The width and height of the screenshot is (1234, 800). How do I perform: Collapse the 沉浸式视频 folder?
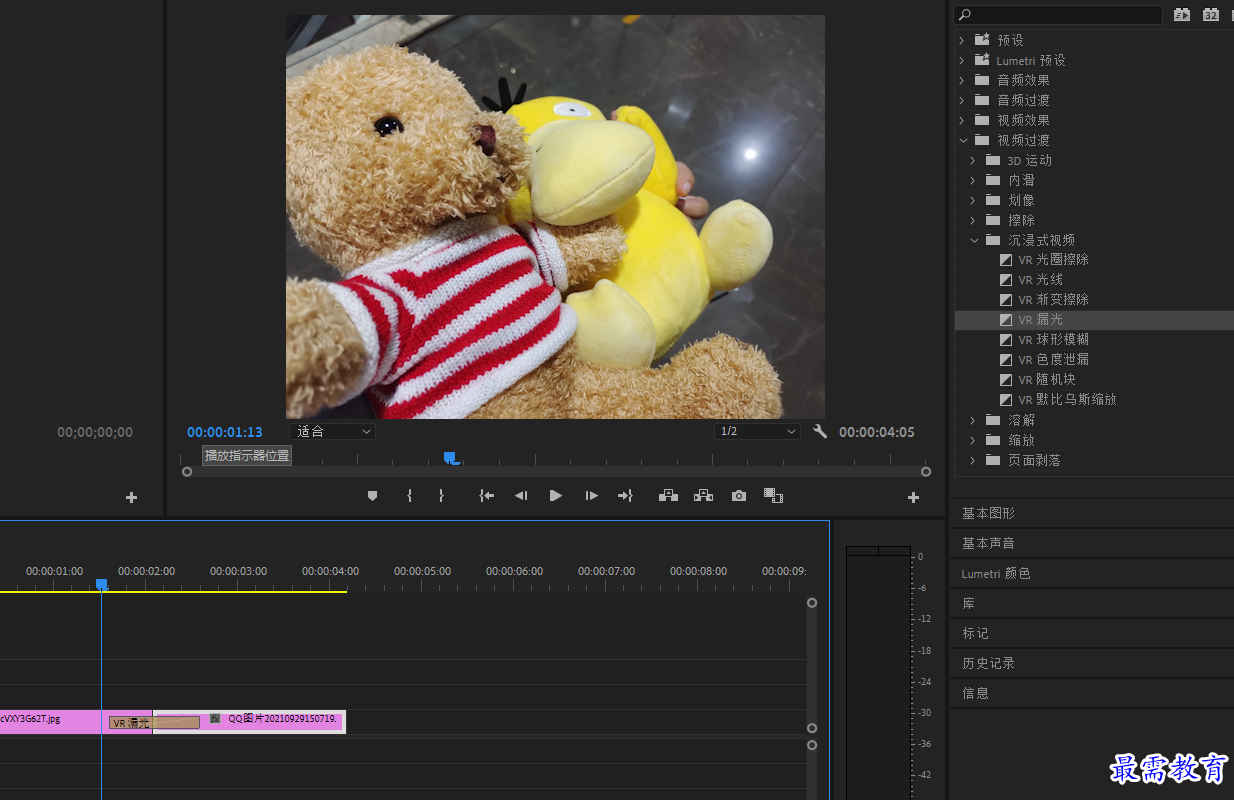coord(973,240)
